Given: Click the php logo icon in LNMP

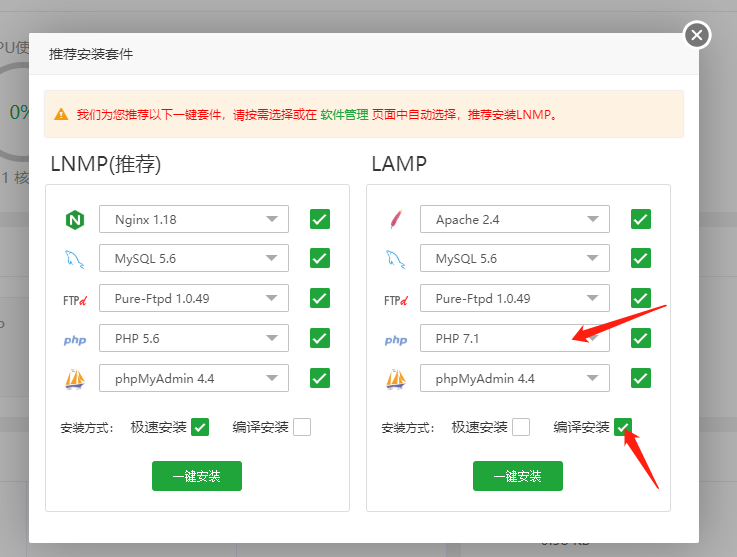Looking at the screenshot, I should point(75,340).
